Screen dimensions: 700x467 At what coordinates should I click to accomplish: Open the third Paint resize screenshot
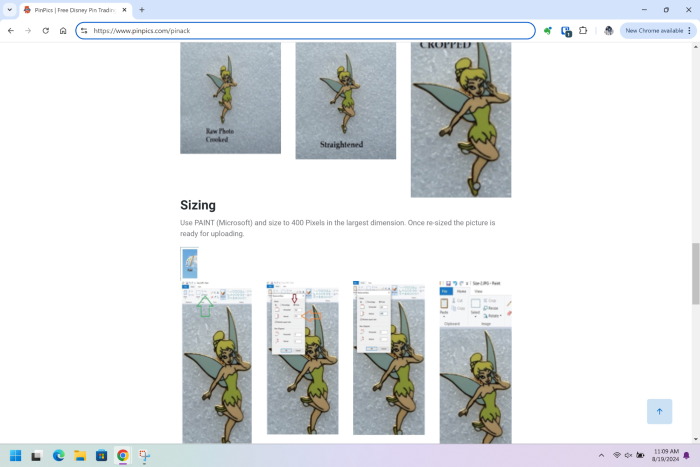tap(389, 358)
